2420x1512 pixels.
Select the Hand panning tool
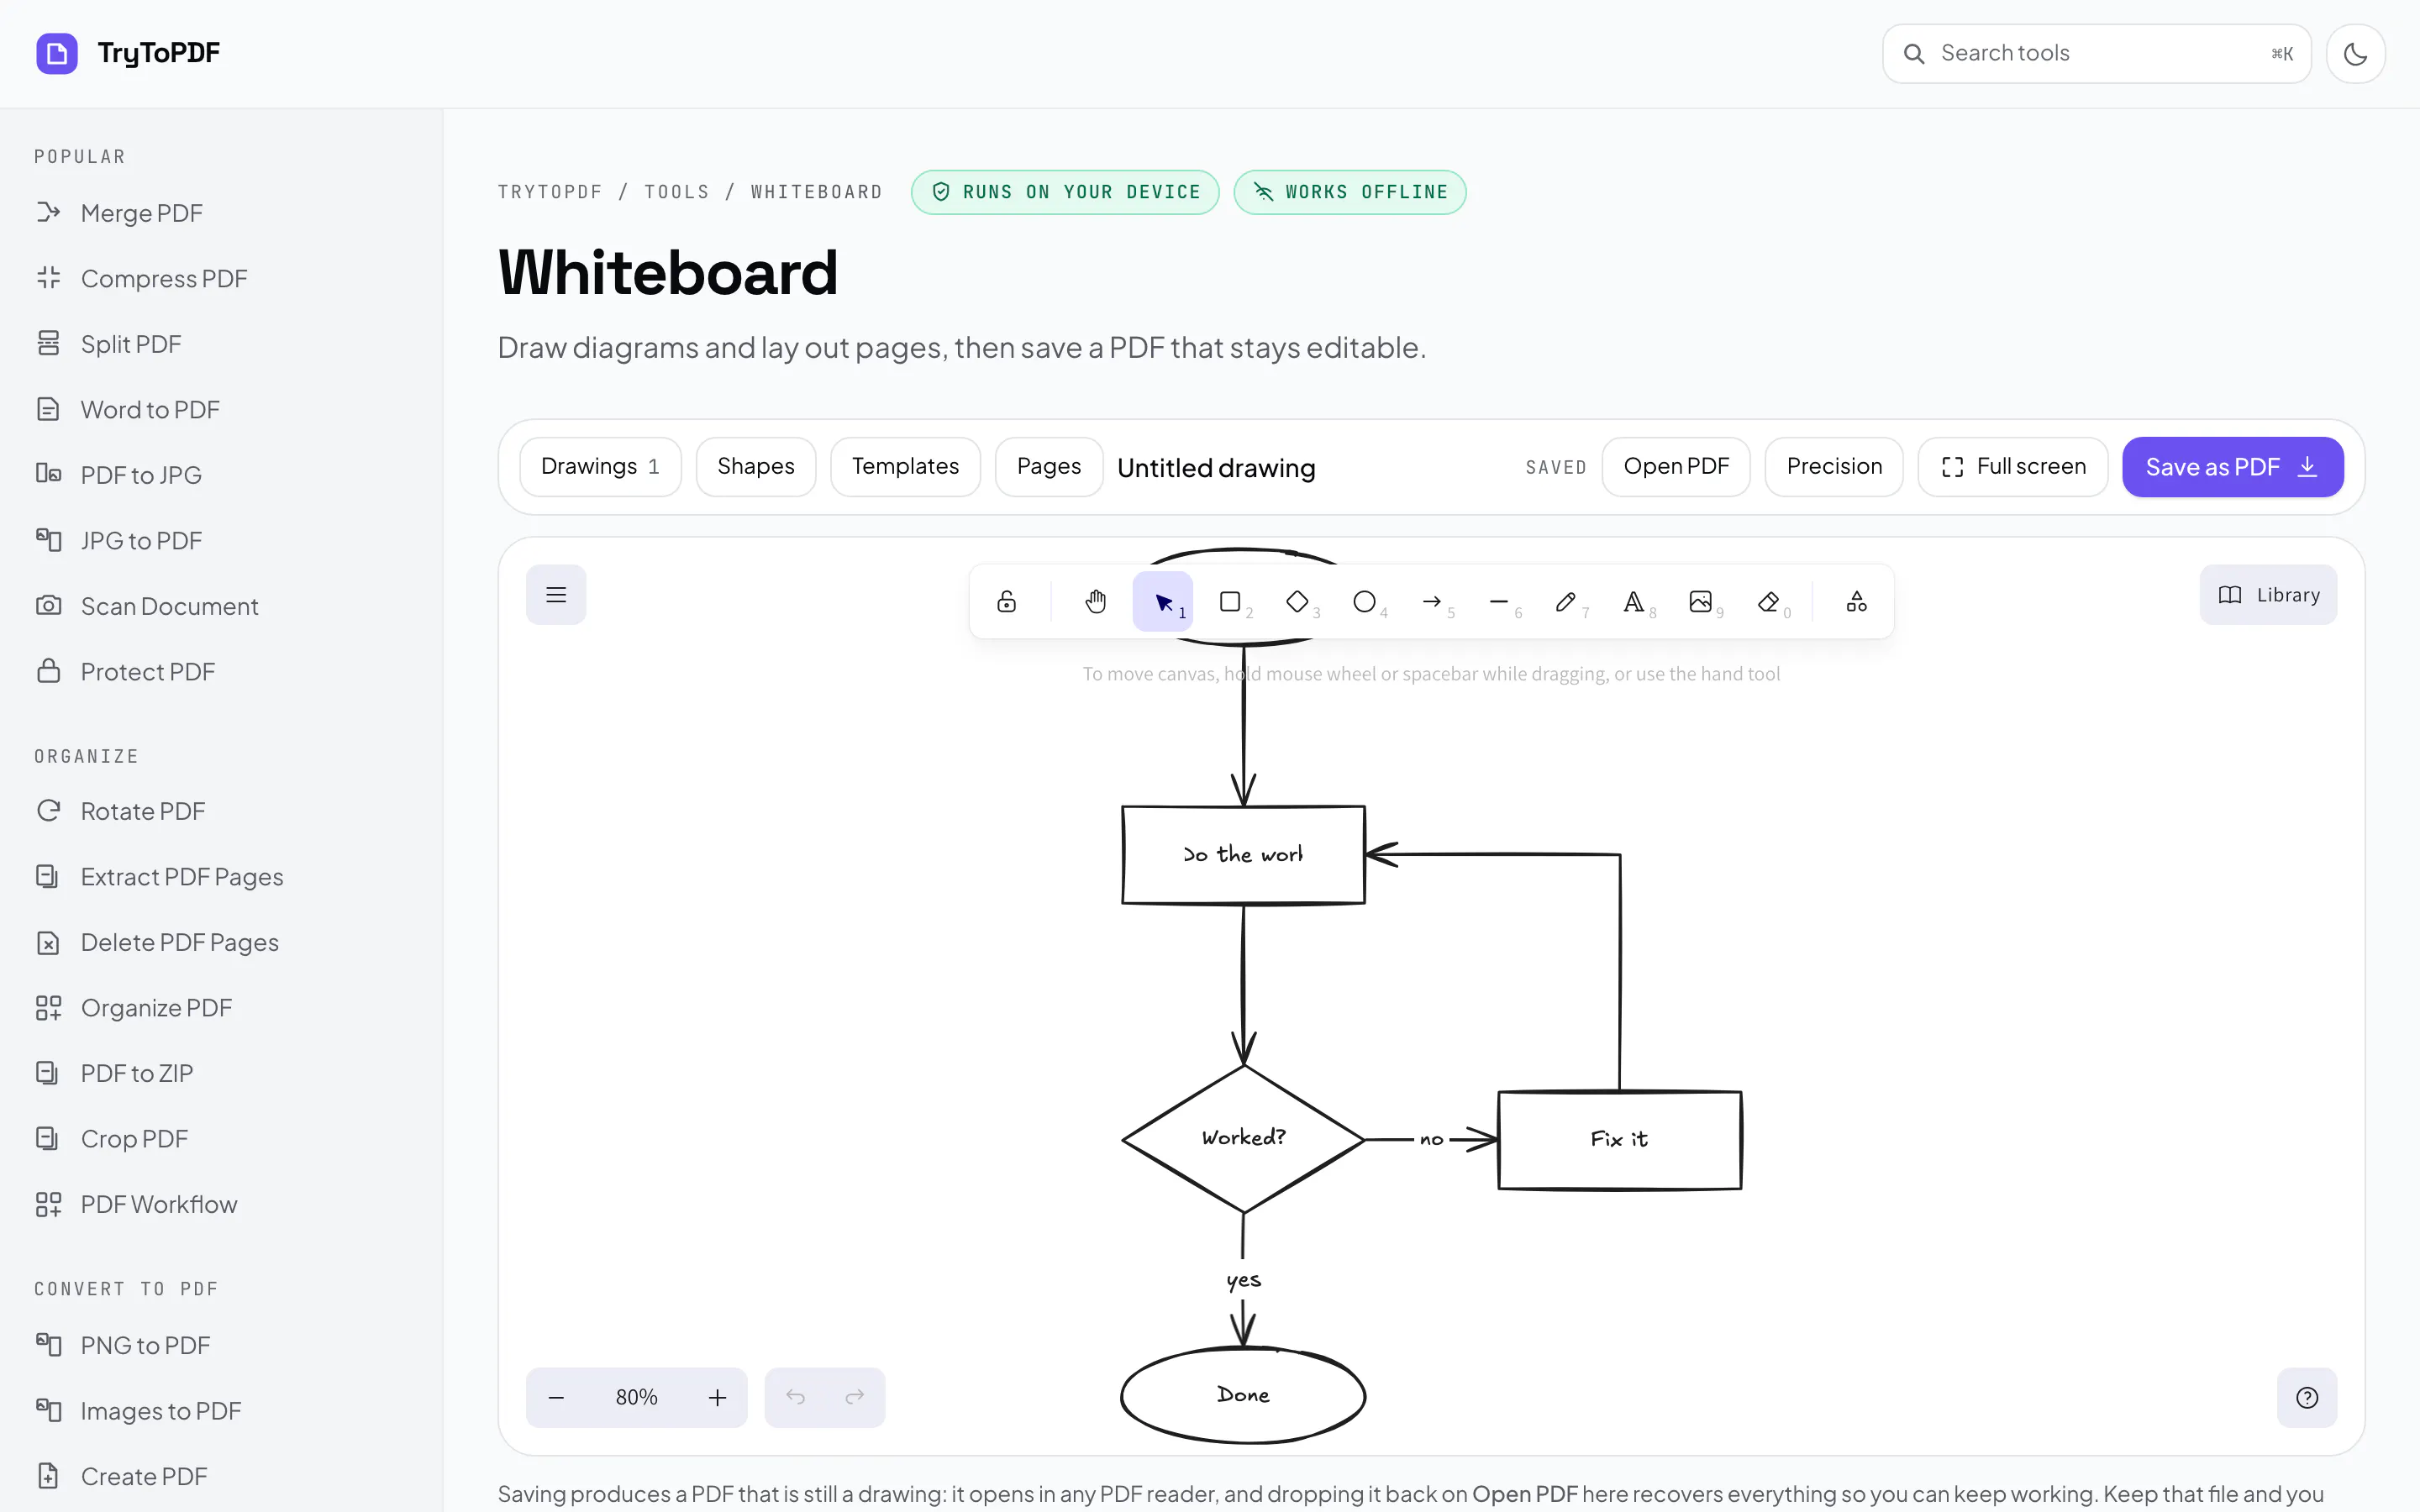[x=1095, y=601]
